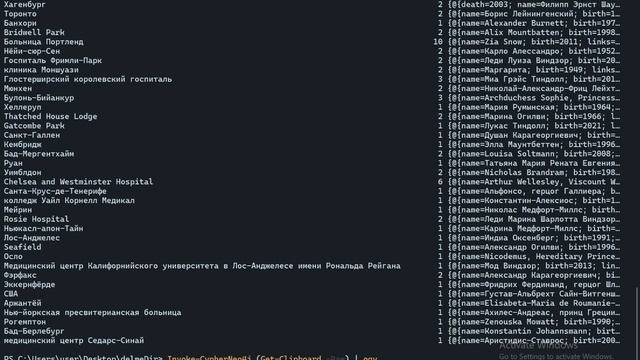Image resolution: width=640 pixels, height=360 pixels.
Task: Select 'клиника Моншуази' entry
Action: pyautogui.click(x=41, y=70)
